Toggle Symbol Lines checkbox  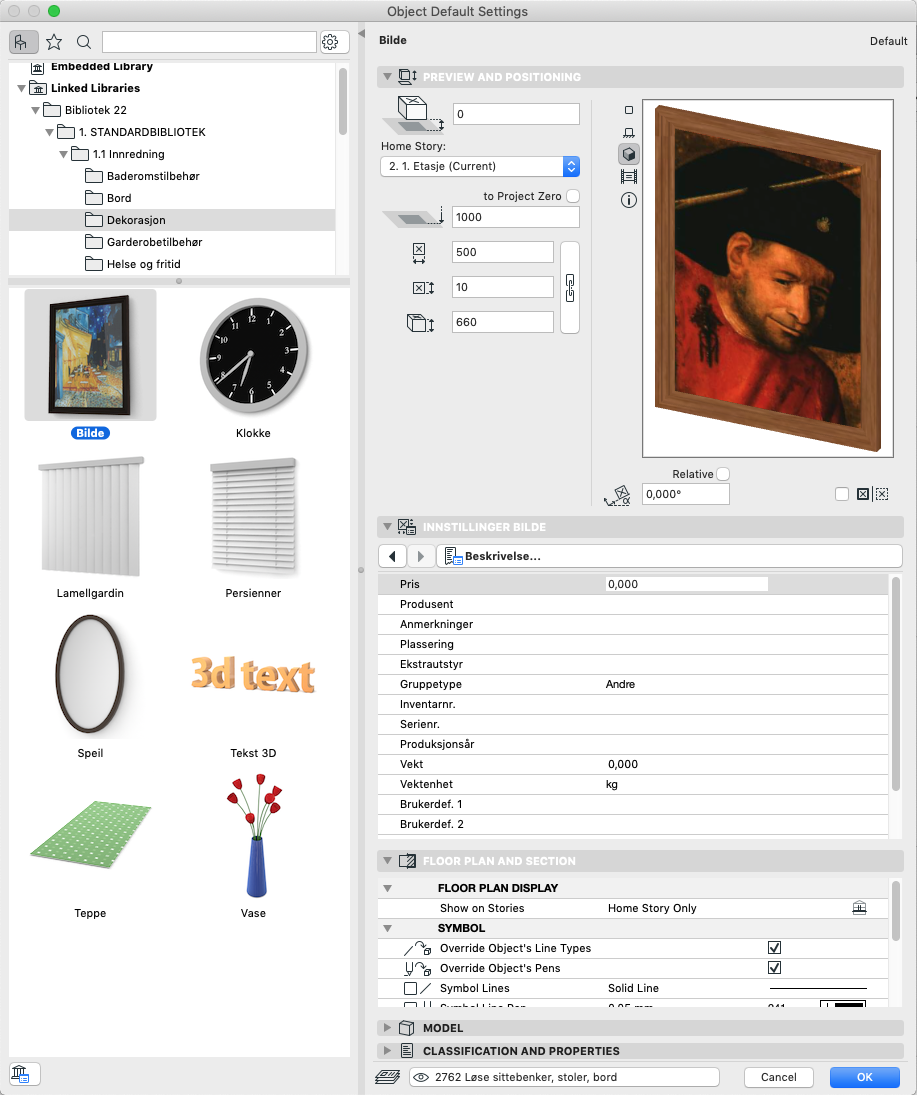(x=411, y=988)
